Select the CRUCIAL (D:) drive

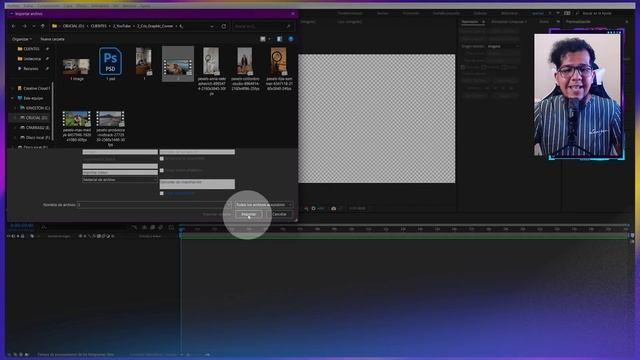point(34,118)
